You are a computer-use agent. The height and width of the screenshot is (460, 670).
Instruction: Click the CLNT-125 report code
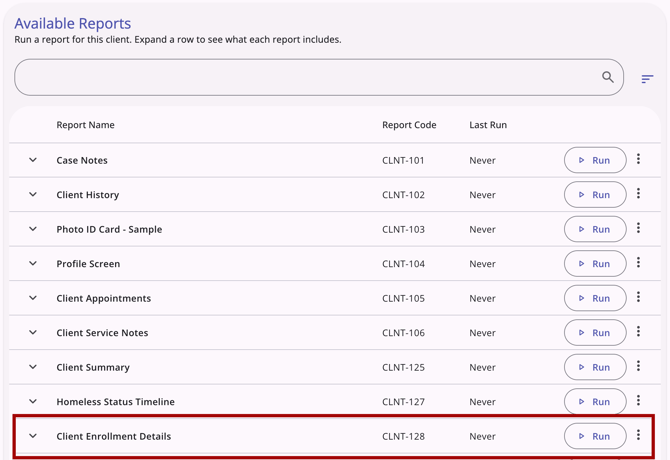403,368
